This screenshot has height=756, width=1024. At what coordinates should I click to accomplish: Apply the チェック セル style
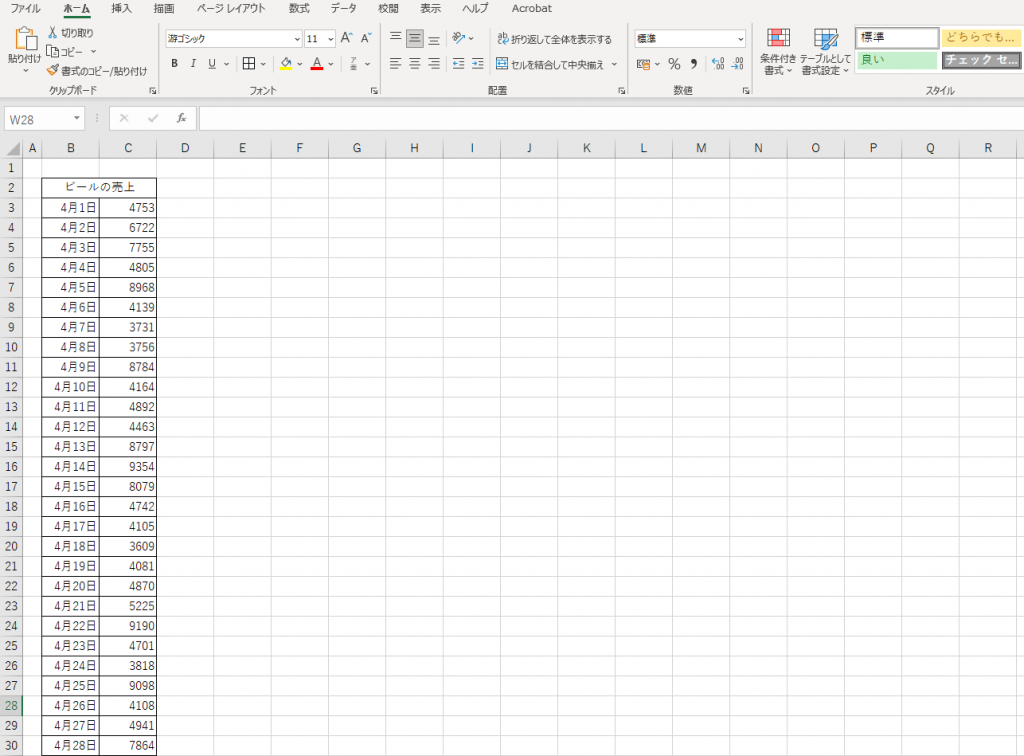point(982,60)
